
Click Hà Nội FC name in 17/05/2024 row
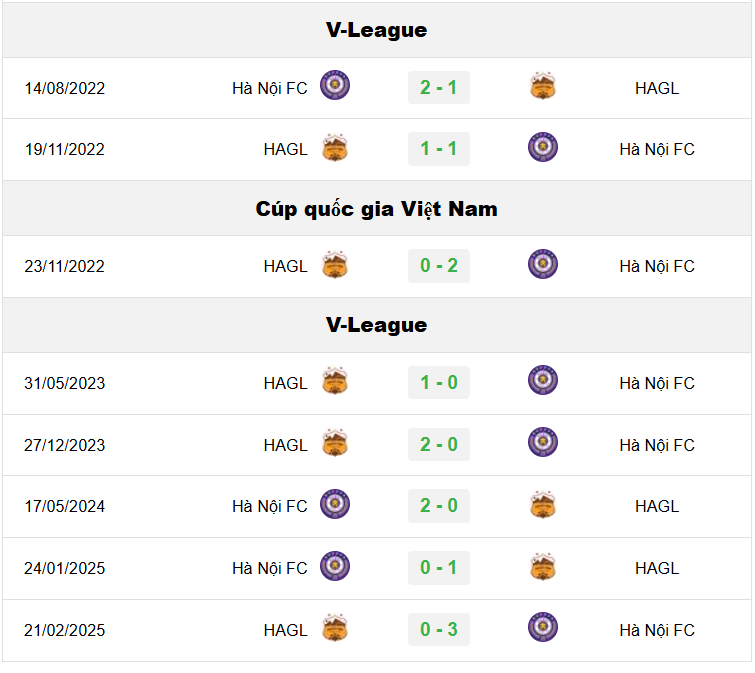pyautogui.click(x=270, y=506)
